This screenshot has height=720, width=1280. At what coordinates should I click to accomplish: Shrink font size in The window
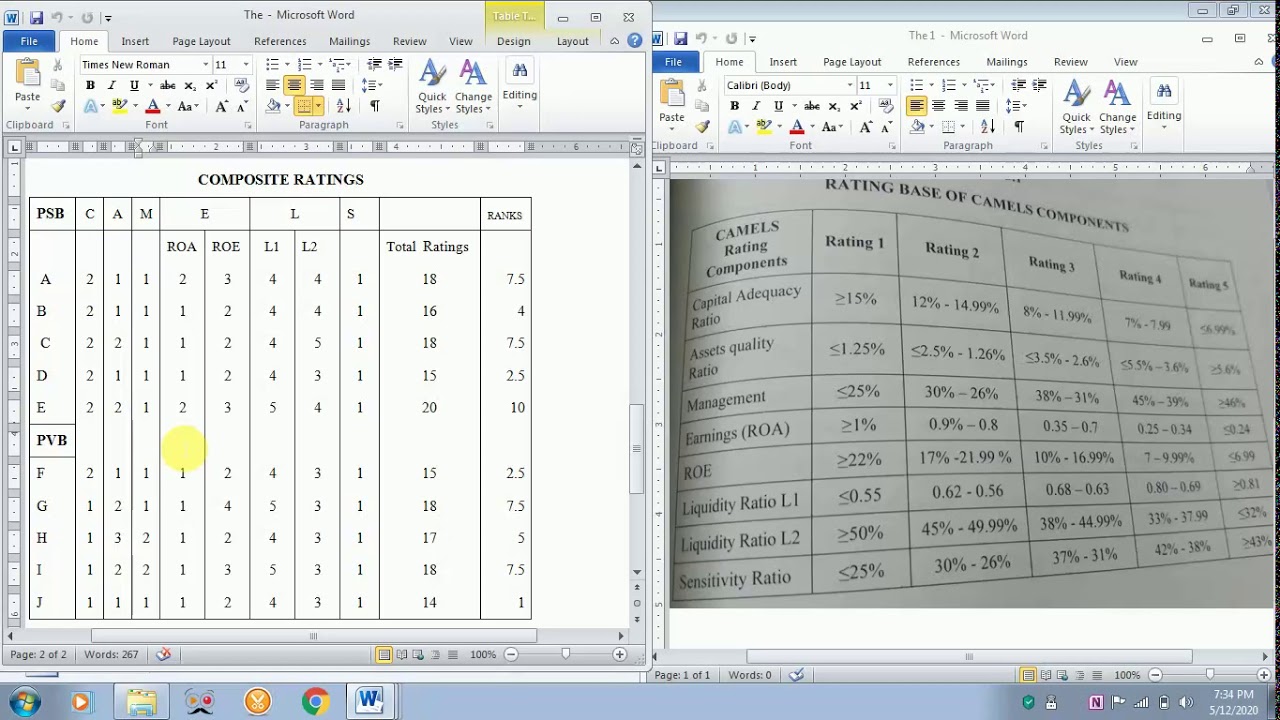click(x=243, y=106)
